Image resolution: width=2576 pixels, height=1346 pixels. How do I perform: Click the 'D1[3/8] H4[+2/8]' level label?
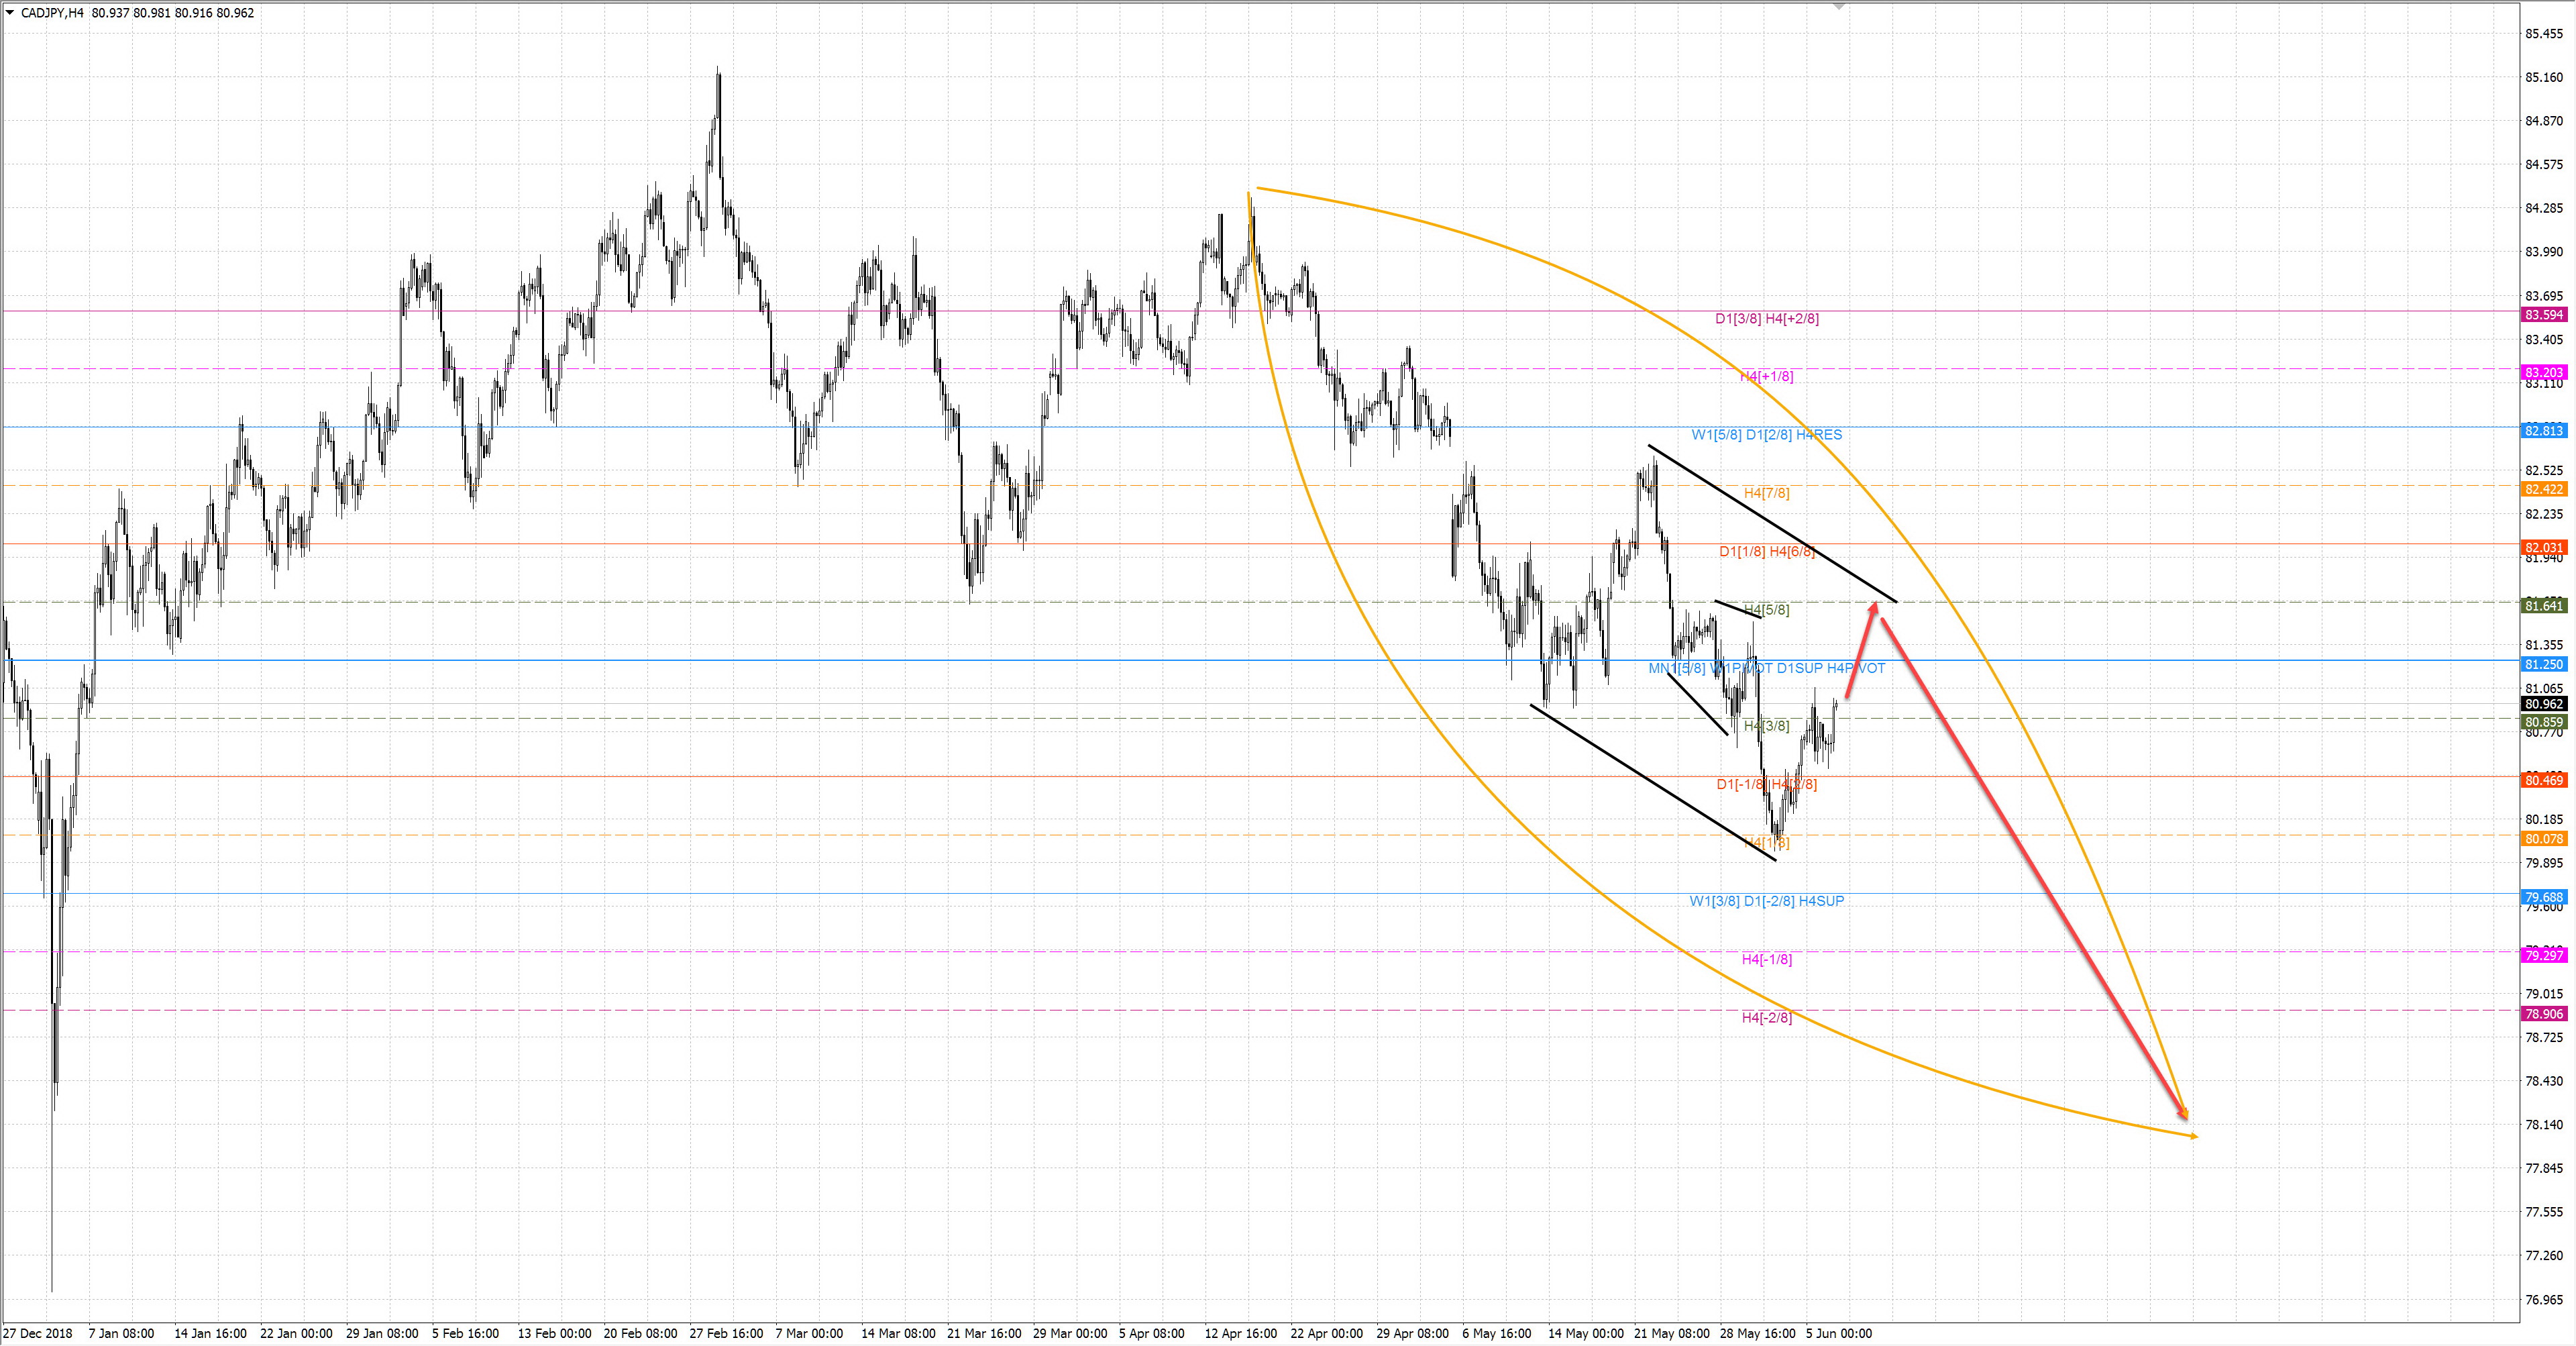(x=1767, y=319)
